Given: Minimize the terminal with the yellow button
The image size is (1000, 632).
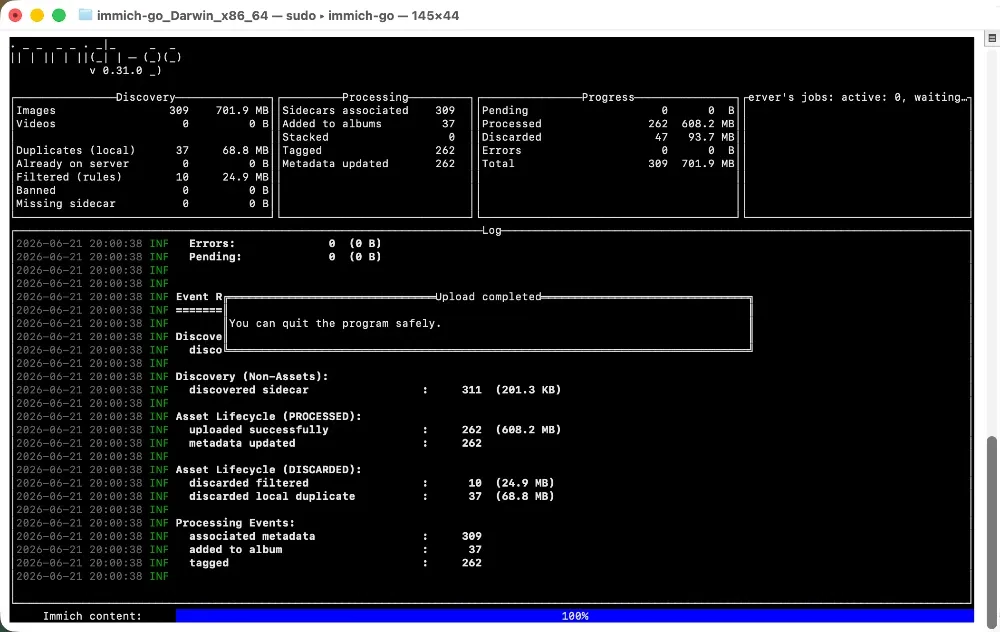Looking at the screenshot, I should point(37,15).
